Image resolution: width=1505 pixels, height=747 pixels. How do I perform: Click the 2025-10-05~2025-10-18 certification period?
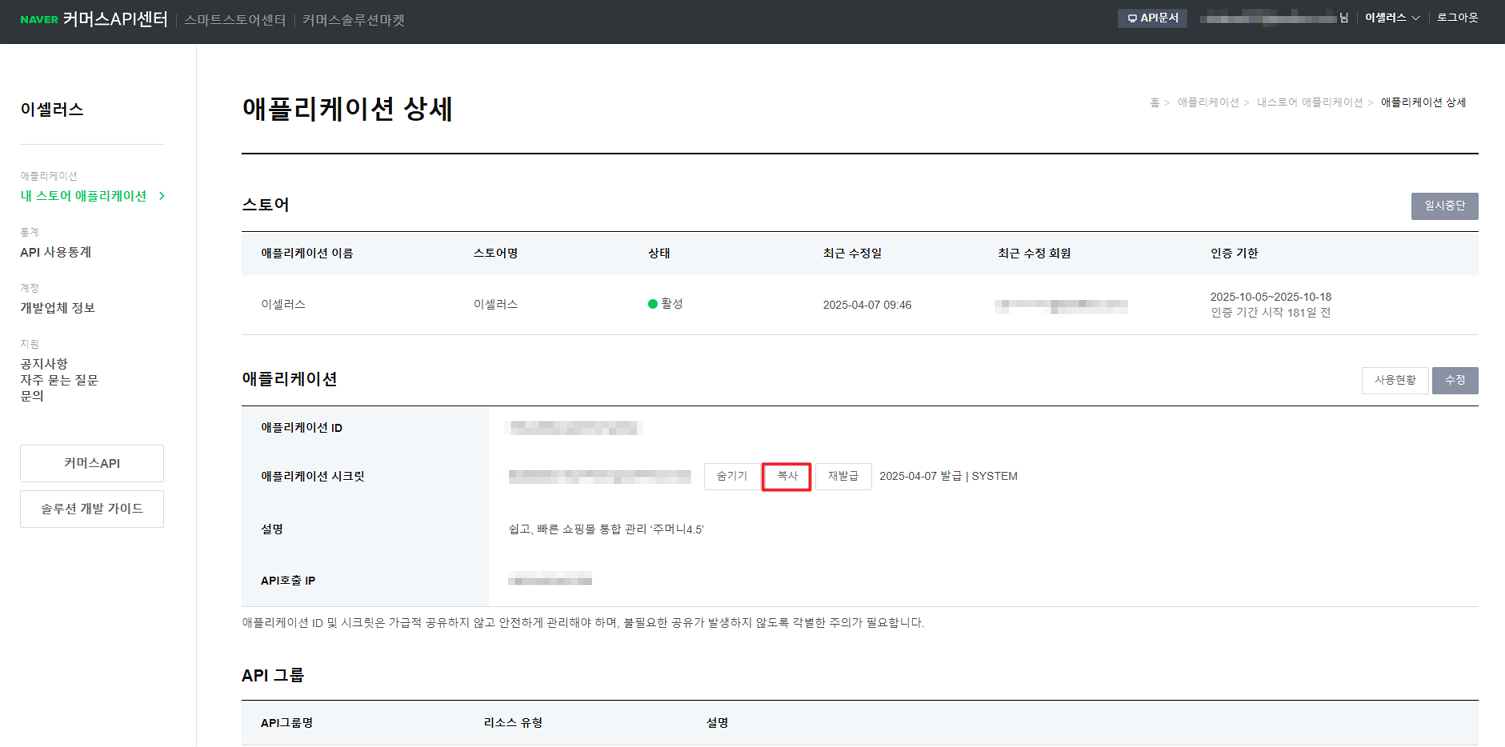(x=1270, y=297)
